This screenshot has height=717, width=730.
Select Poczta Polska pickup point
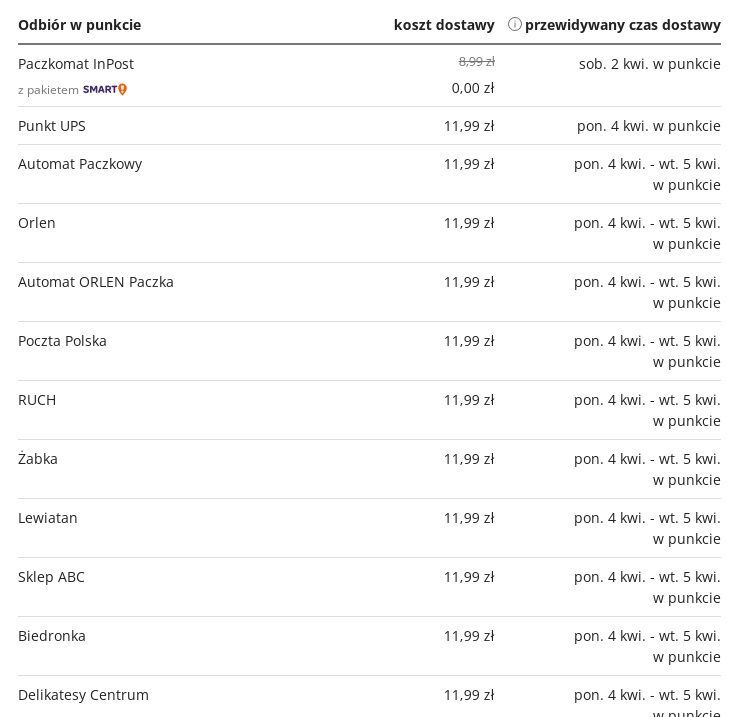pos(62,341)
